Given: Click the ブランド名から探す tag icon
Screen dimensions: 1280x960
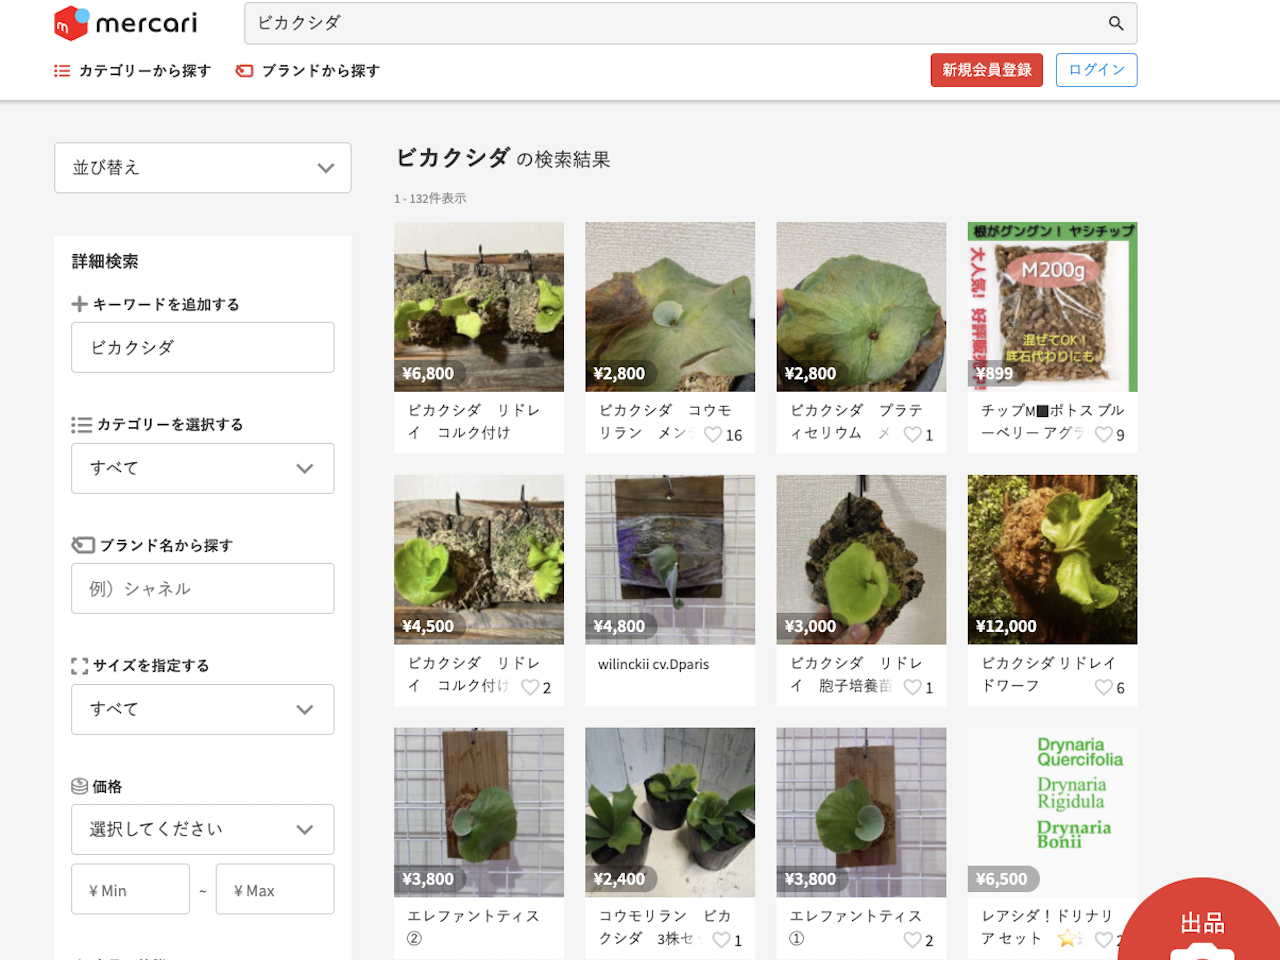Looking at the screenshot, I should click(x=83, y=545).
